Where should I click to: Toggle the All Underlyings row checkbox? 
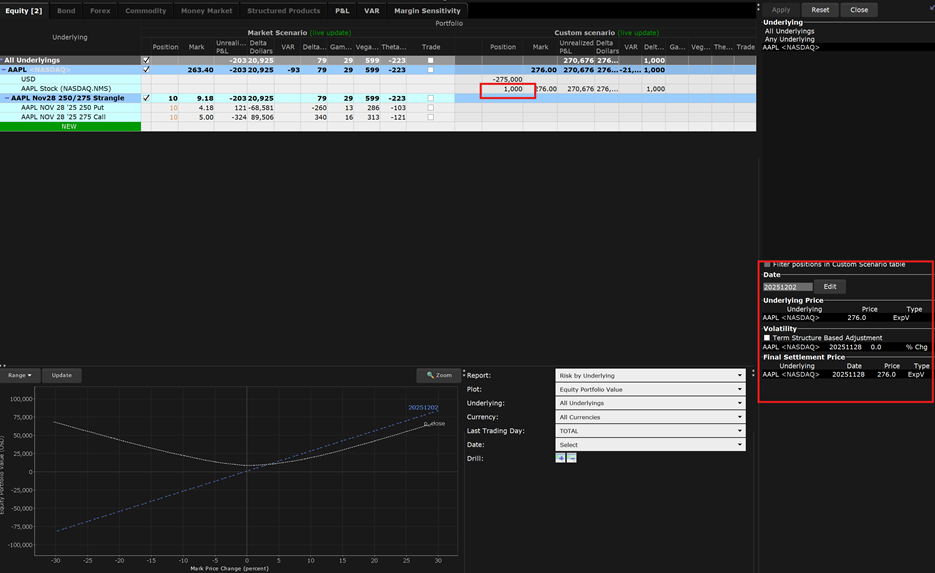pos(147,60)
